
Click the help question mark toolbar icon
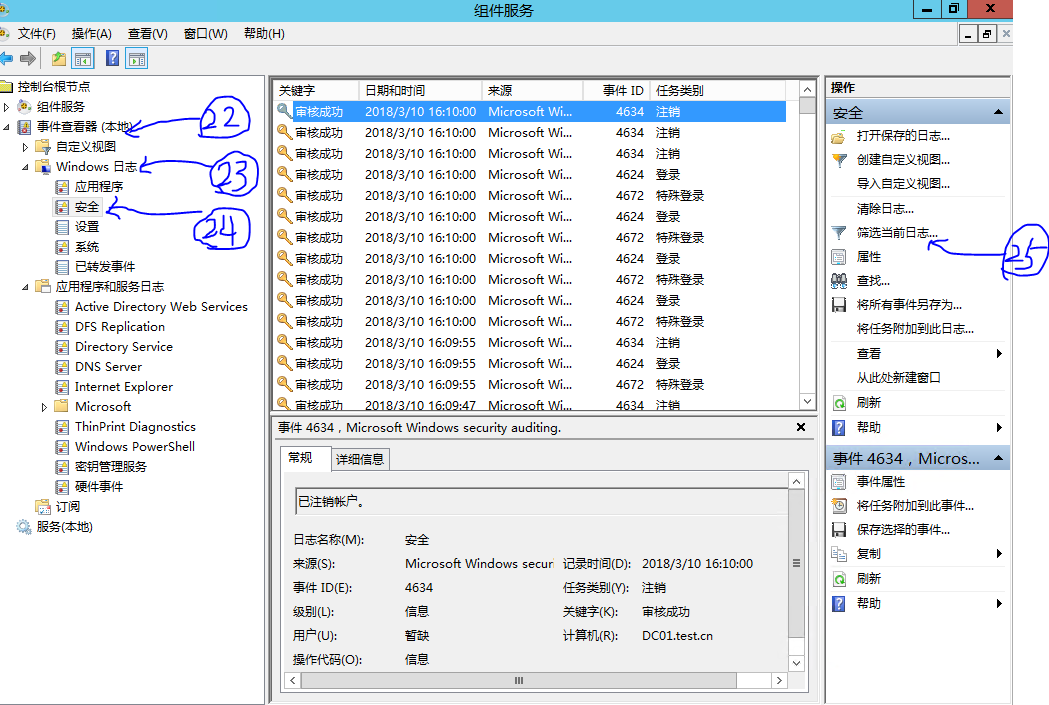tap(112, 57)
